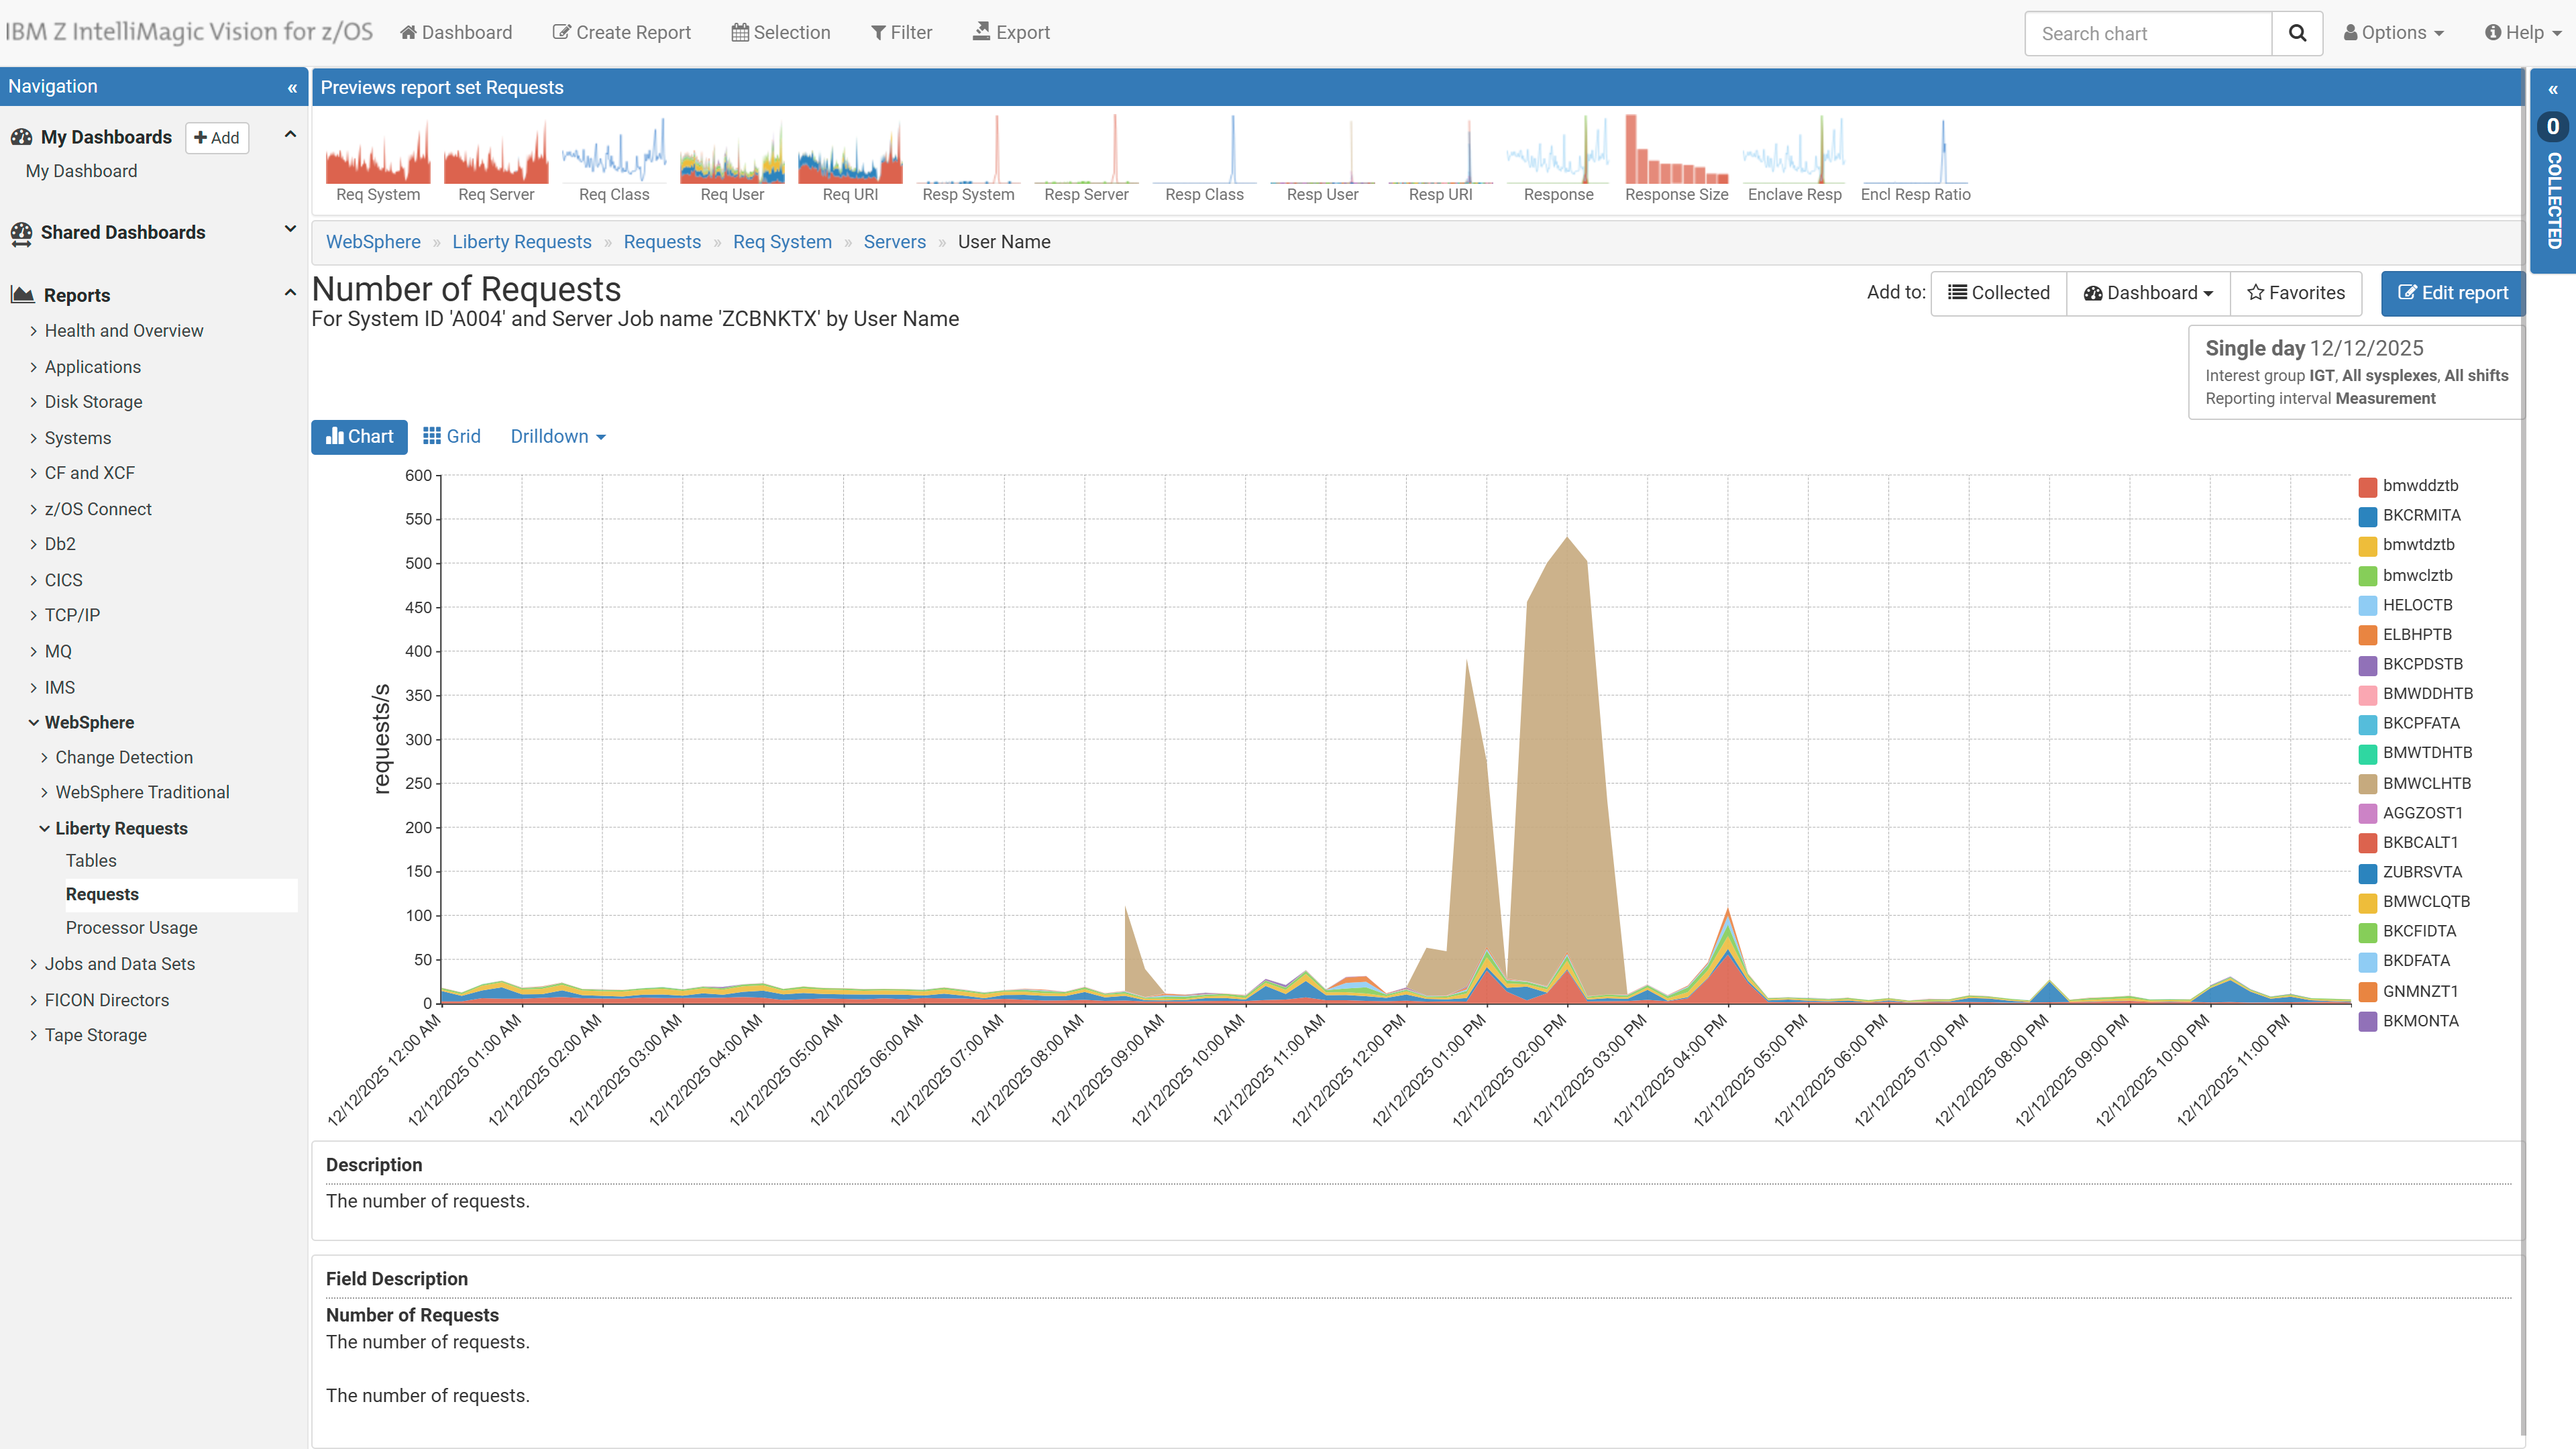Expand the Health and Overview tree node
Screen dimensions: 2576x1449
click(34, 330)
